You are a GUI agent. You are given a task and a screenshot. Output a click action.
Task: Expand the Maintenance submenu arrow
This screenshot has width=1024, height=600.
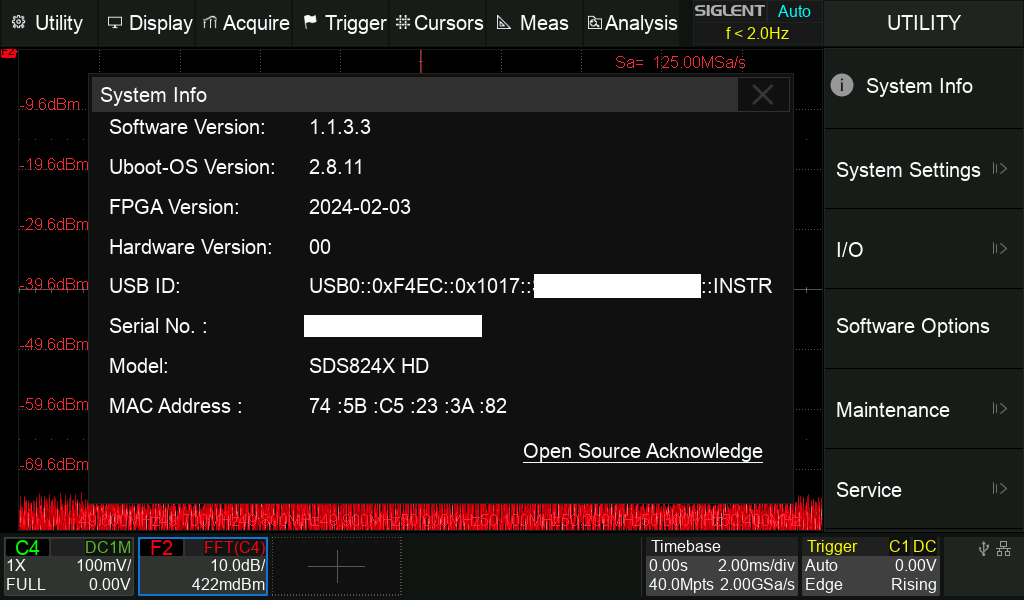[x=999, y=409]
